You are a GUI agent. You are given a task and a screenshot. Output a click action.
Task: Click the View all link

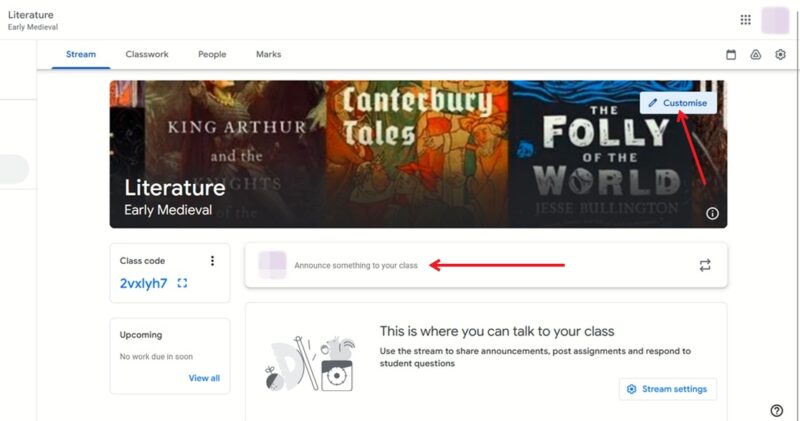pos(204,378)
